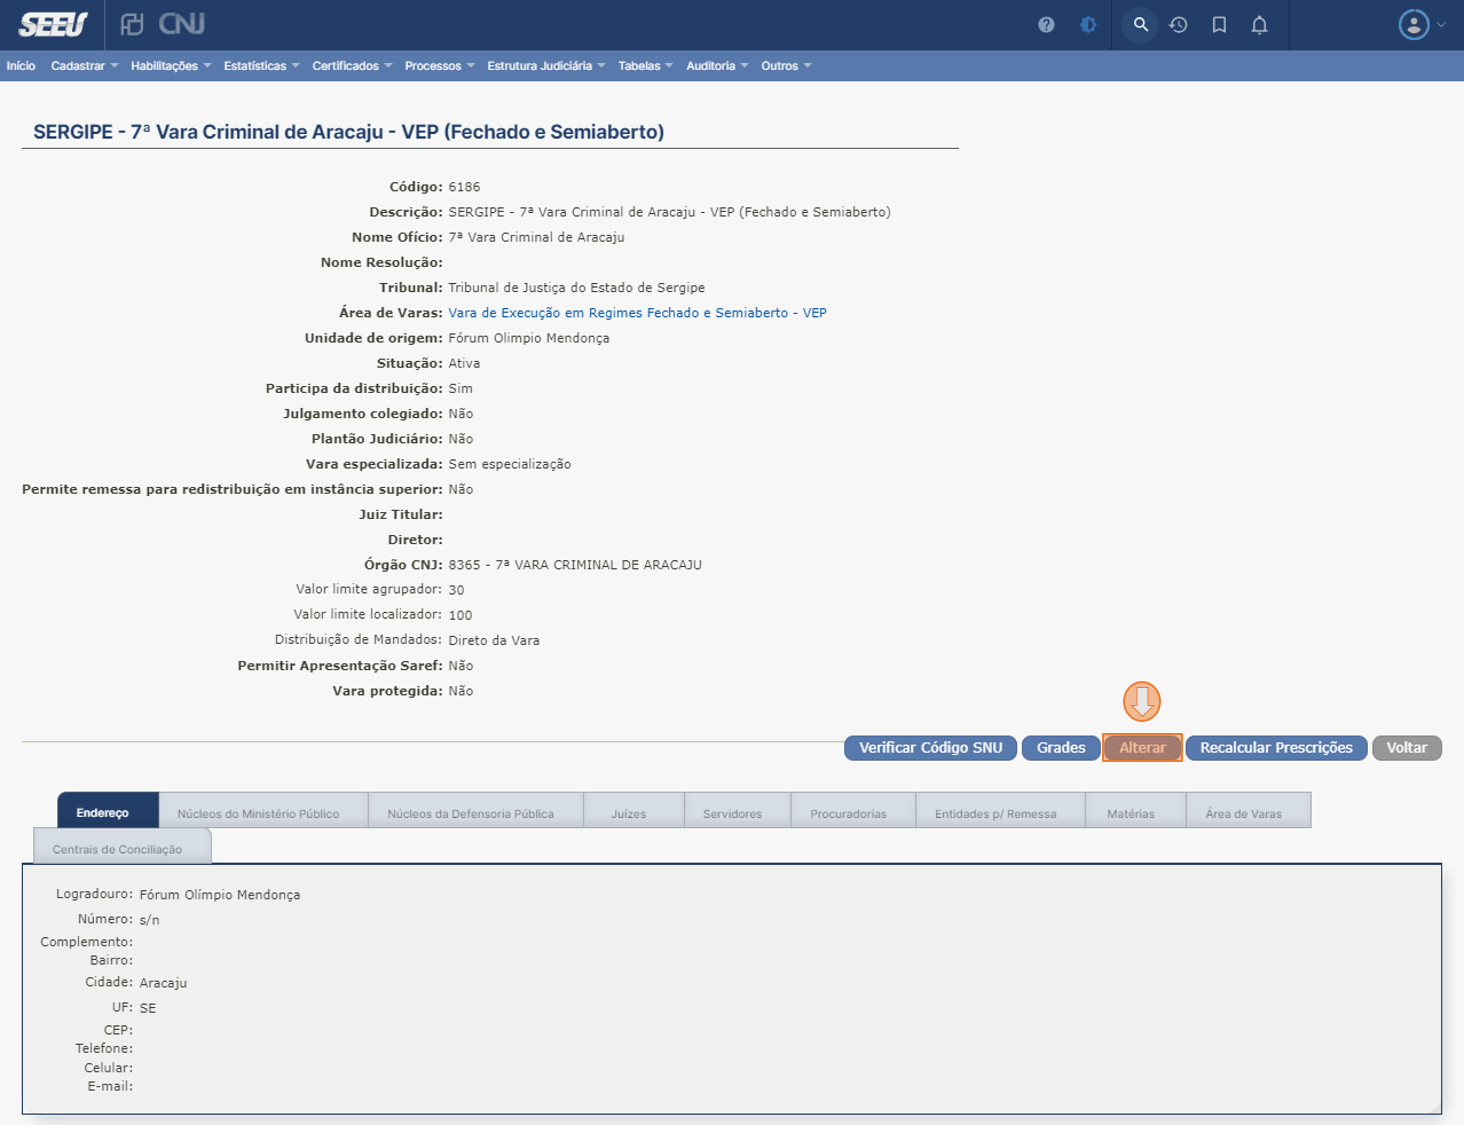The height and width of the screenshot is (1125, 1464).
Task: Select 'Sem especialização' value
Action: click(510, 464)
